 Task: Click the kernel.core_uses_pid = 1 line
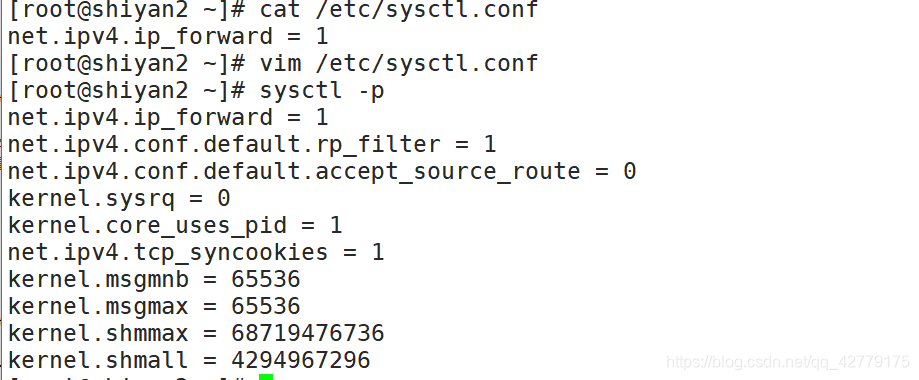point(175,226)
